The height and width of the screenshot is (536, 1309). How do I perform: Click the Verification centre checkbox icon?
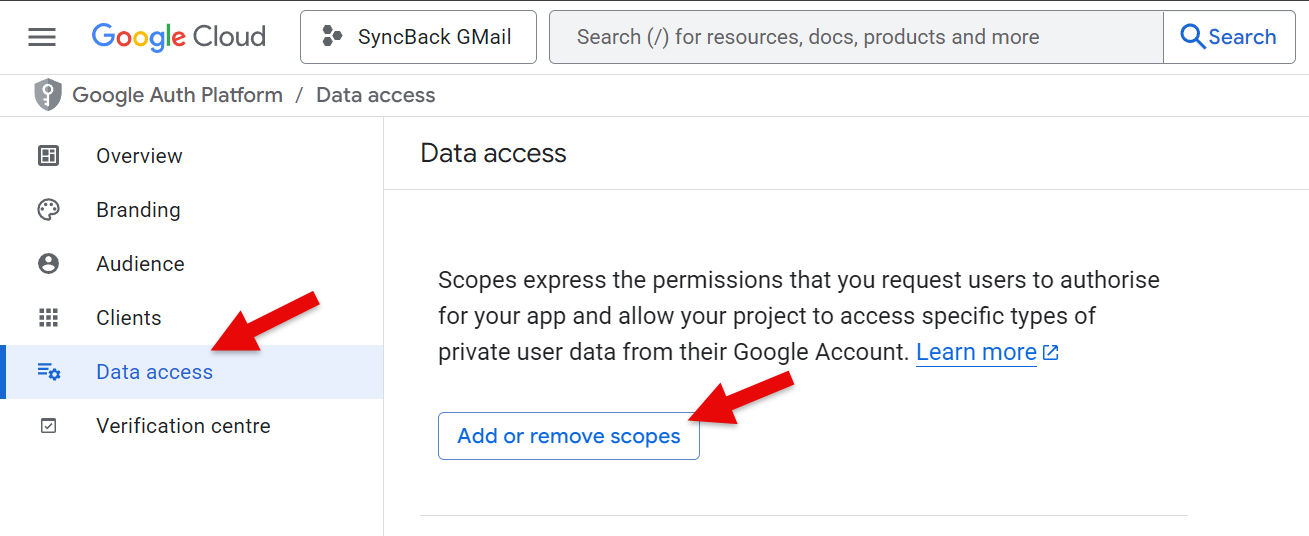coord(48,426)
